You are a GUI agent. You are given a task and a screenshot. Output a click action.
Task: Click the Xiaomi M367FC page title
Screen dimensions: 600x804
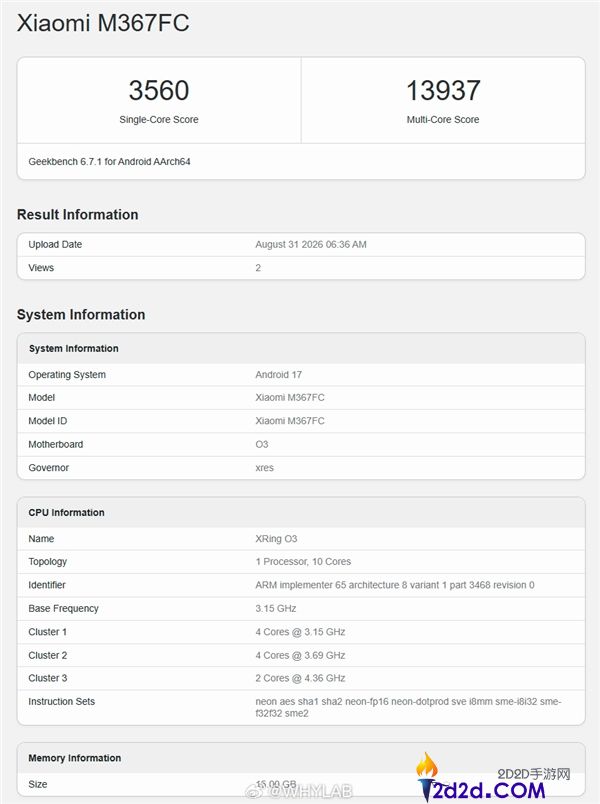103,23
